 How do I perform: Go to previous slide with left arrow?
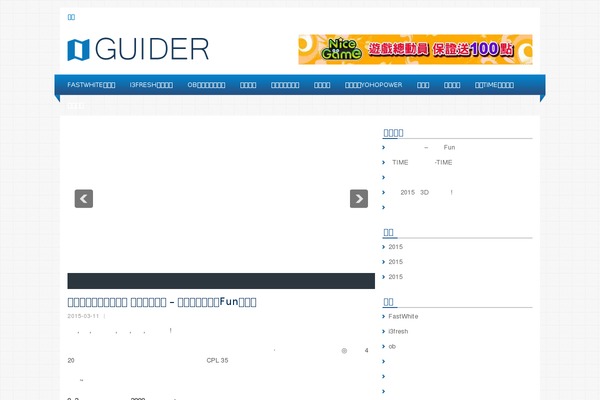(84, 199)
